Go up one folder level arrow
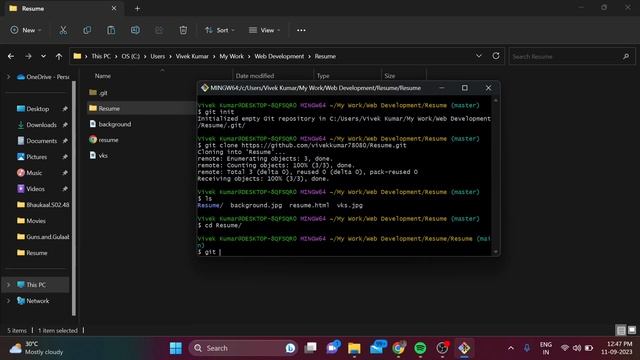 [59, 56]
